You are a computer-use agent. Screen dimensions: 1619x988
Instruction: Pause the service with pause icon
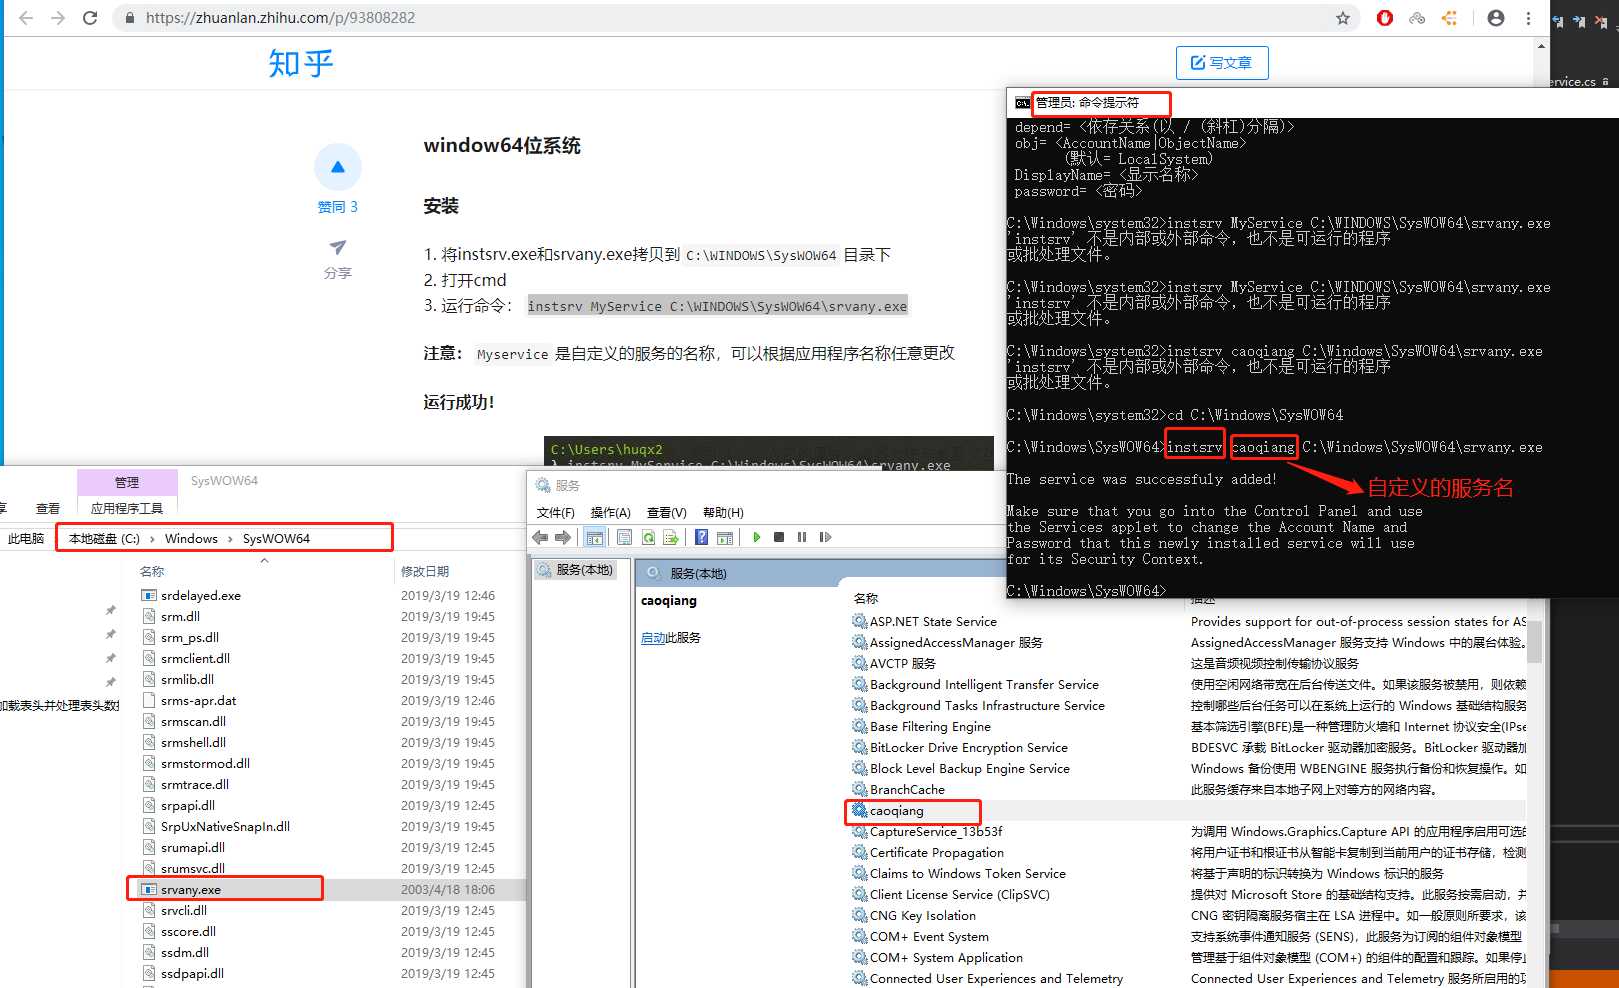(x=802, y=537)
